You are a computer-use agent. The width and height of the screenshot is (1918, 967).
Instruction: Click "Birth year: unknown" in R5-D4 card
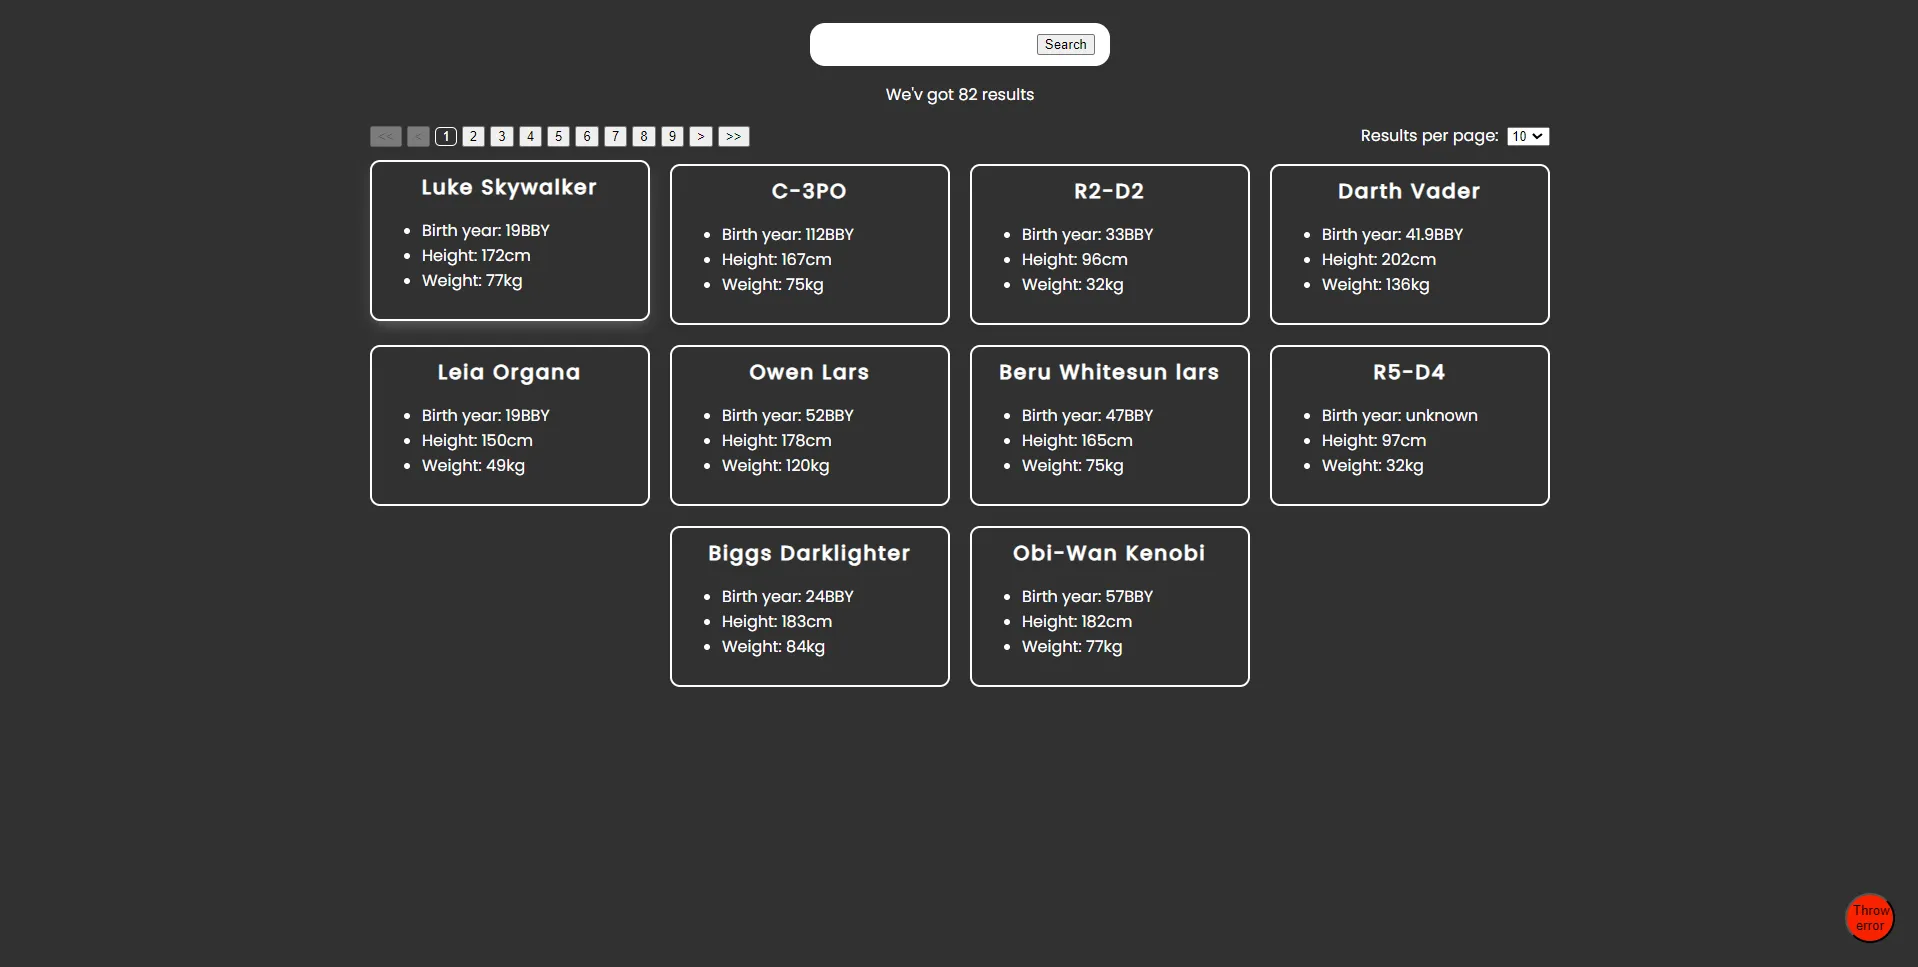click(1400, 415)
